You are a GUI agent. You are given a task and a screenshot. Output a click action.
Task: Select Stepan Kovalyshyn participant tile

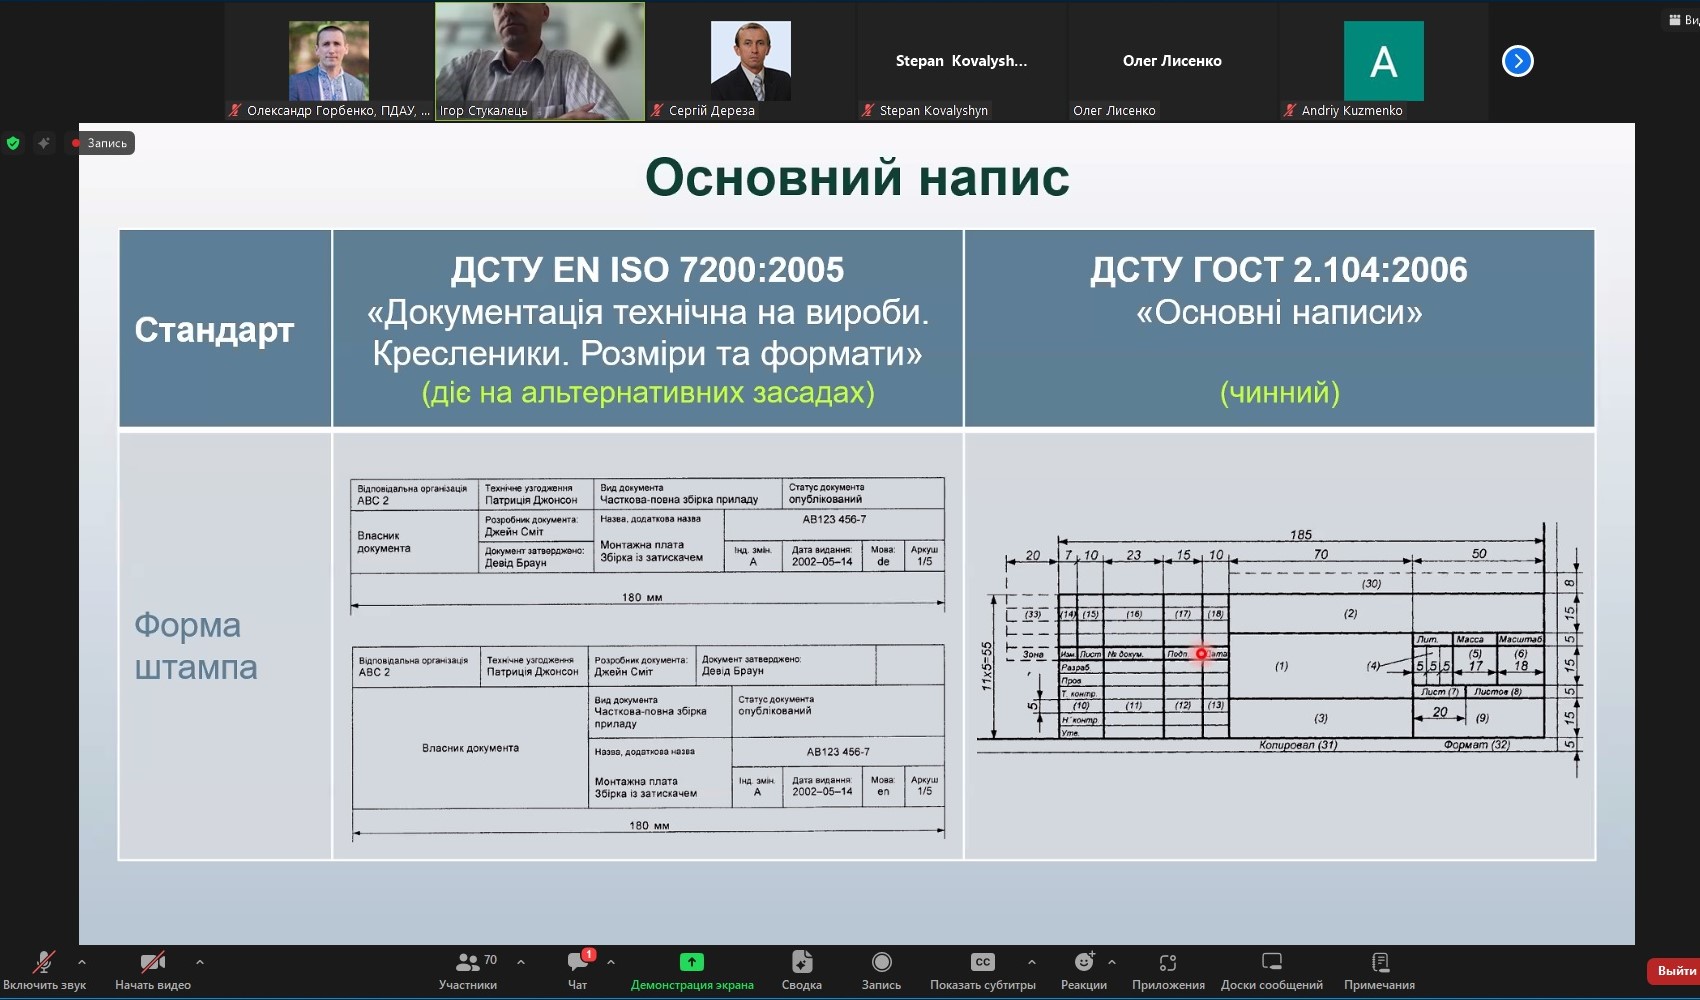point(962,62)
